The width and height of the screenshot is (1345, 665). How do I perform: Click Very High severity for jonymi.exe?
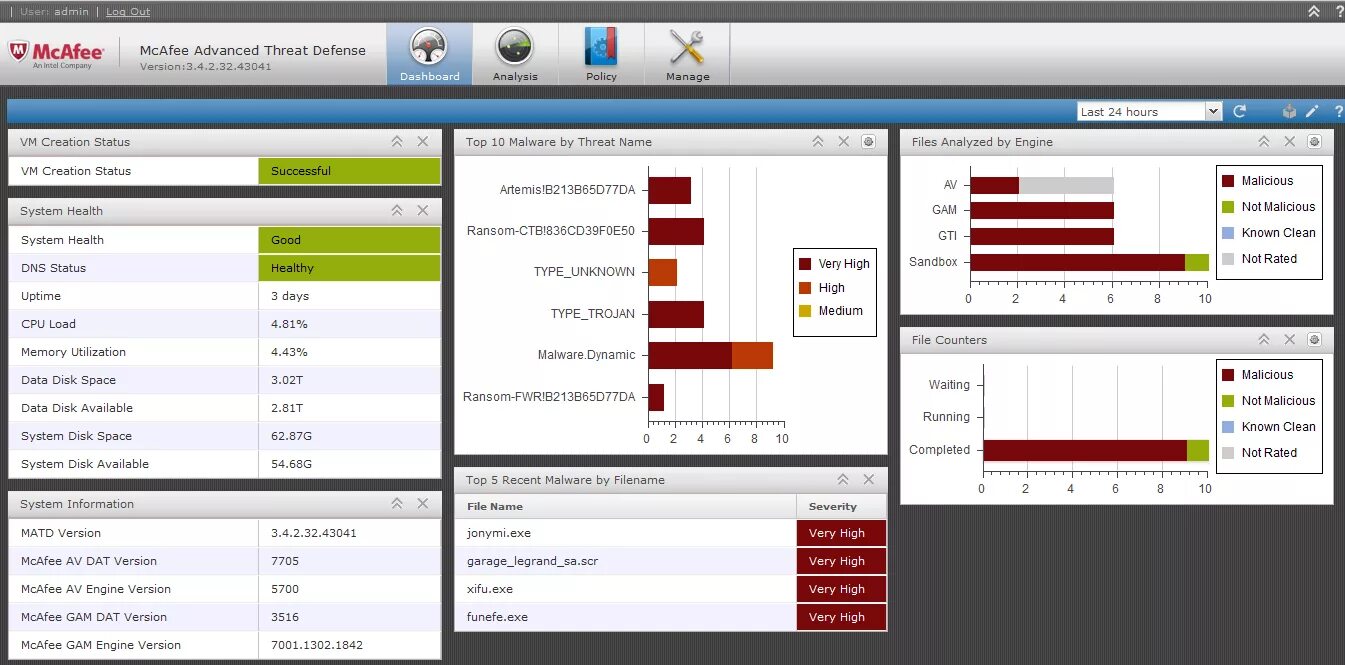click(x=841, y=533)
